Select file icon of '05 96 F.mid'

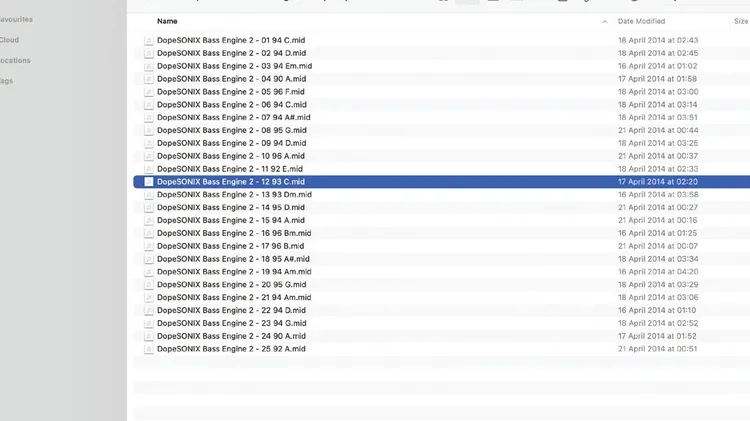pos(149,92)
